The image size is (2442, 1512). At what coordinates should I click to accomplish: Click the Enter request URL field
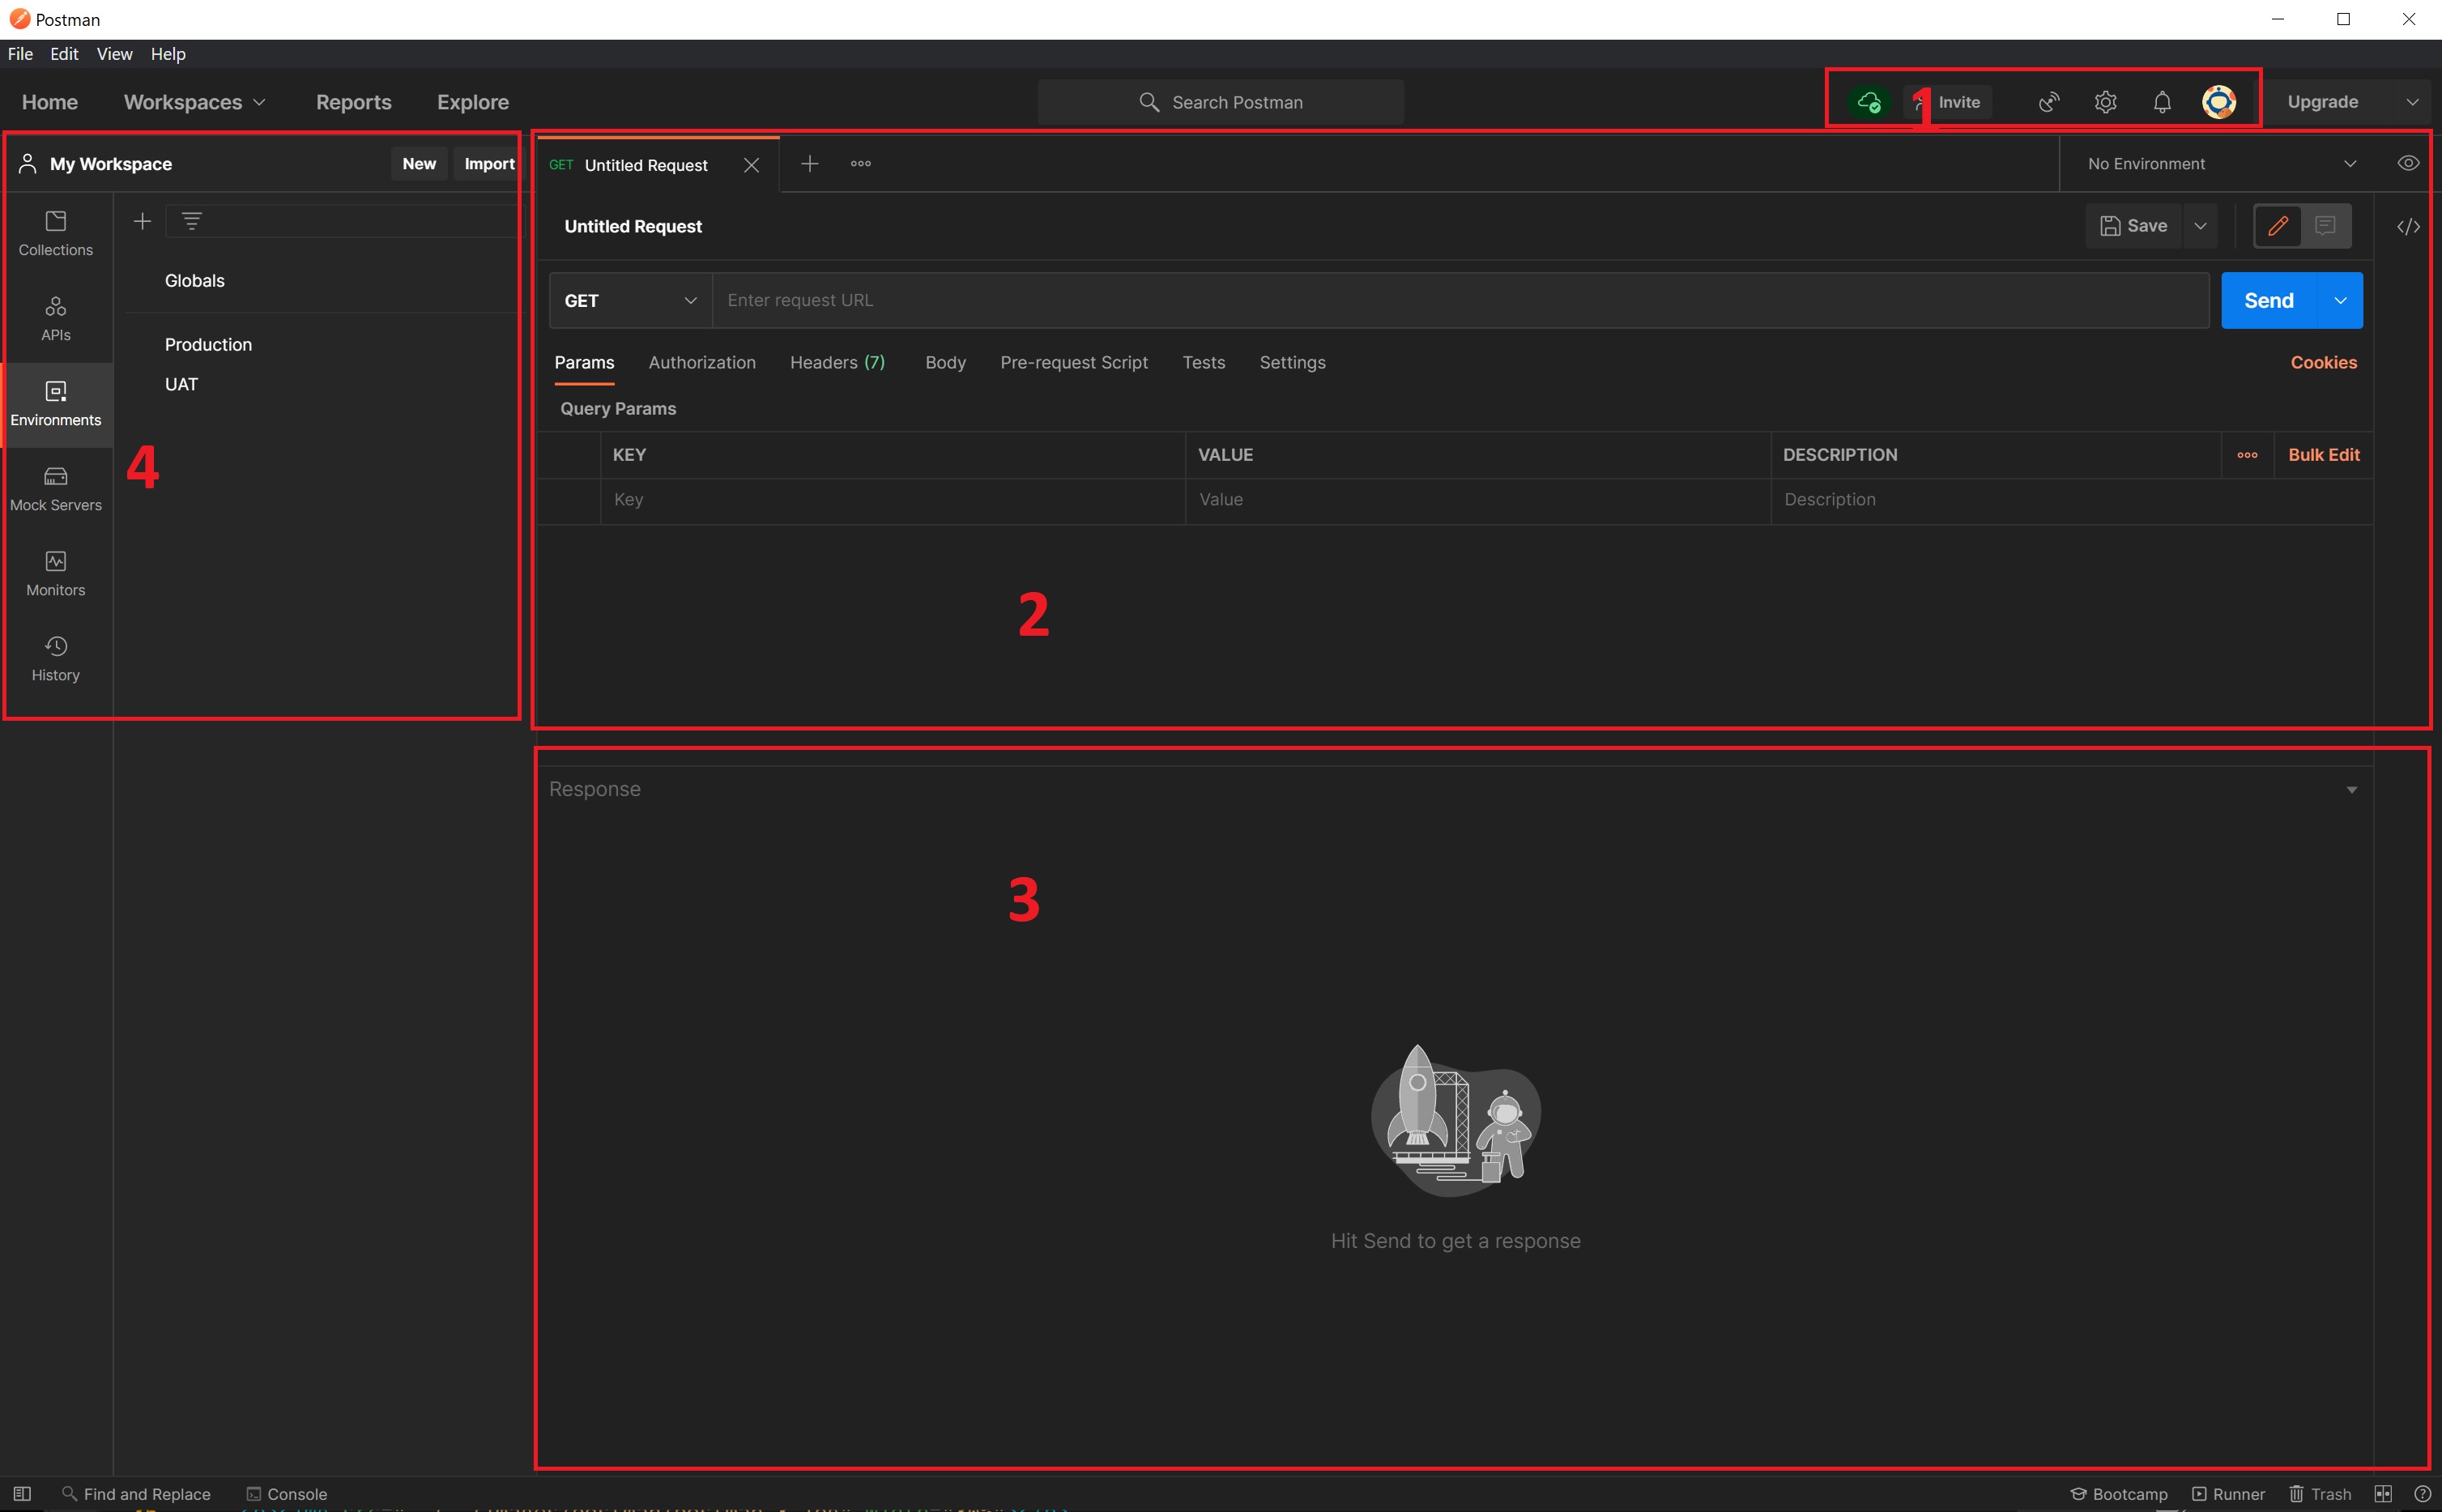tap(1460, 301)
